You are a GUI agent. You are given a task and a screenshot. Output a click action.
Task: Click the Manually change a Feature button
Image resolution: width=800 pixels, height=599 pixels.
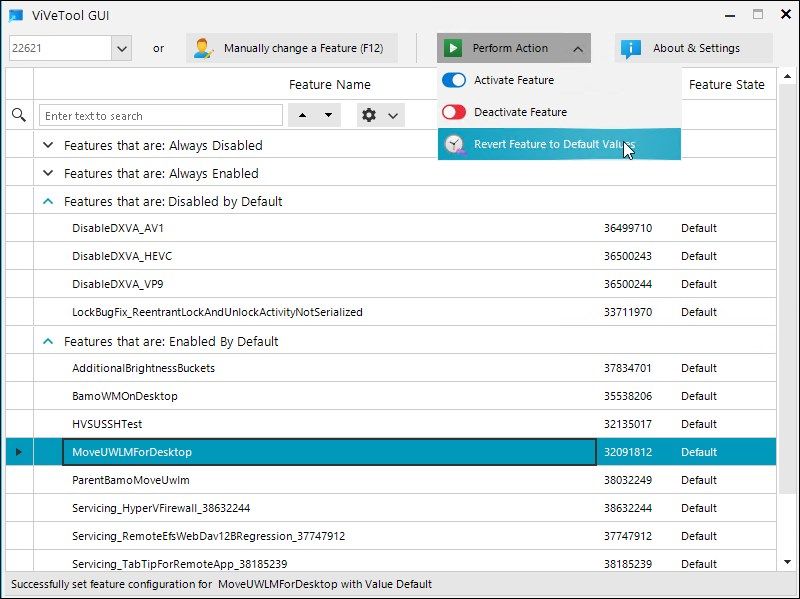click(x=290, y=47)
